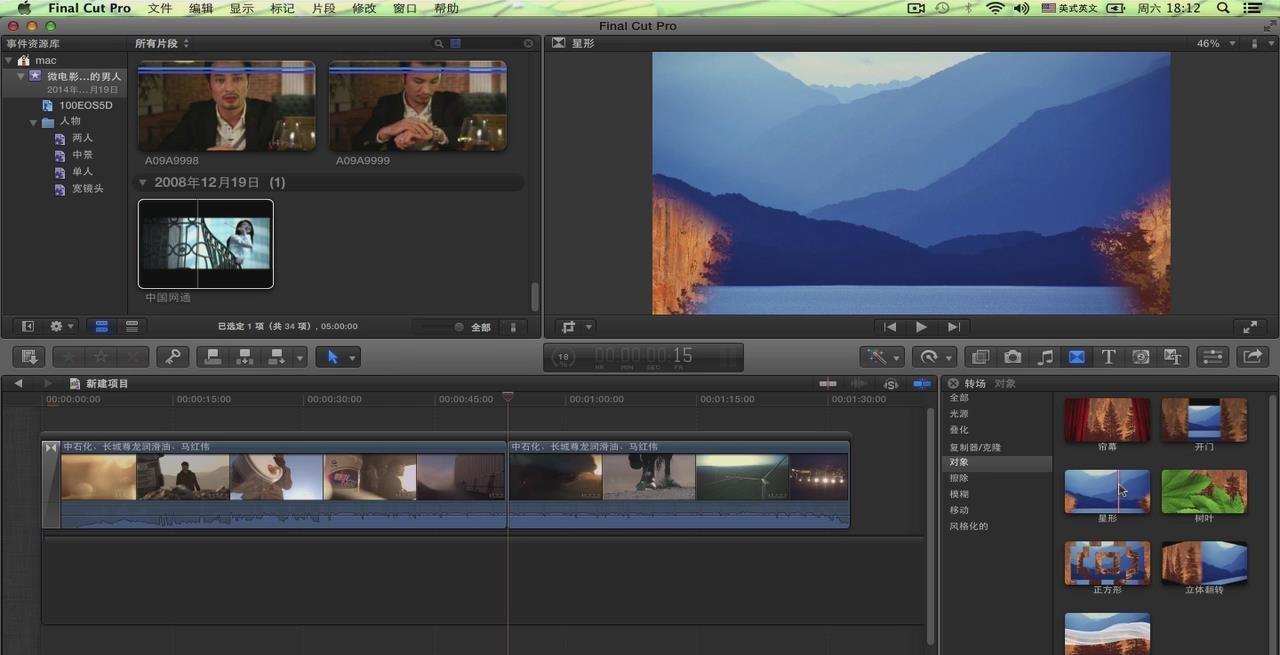Choose the 树叶 transition thumbnail

tap(1204, 492)
